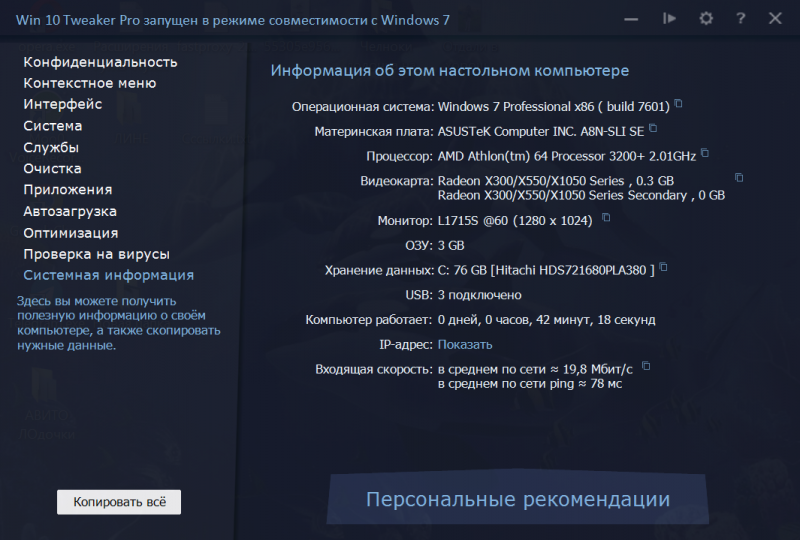The image size is (800, 540).
Task: Open help via the question mark icon
Action: [740, 18]
